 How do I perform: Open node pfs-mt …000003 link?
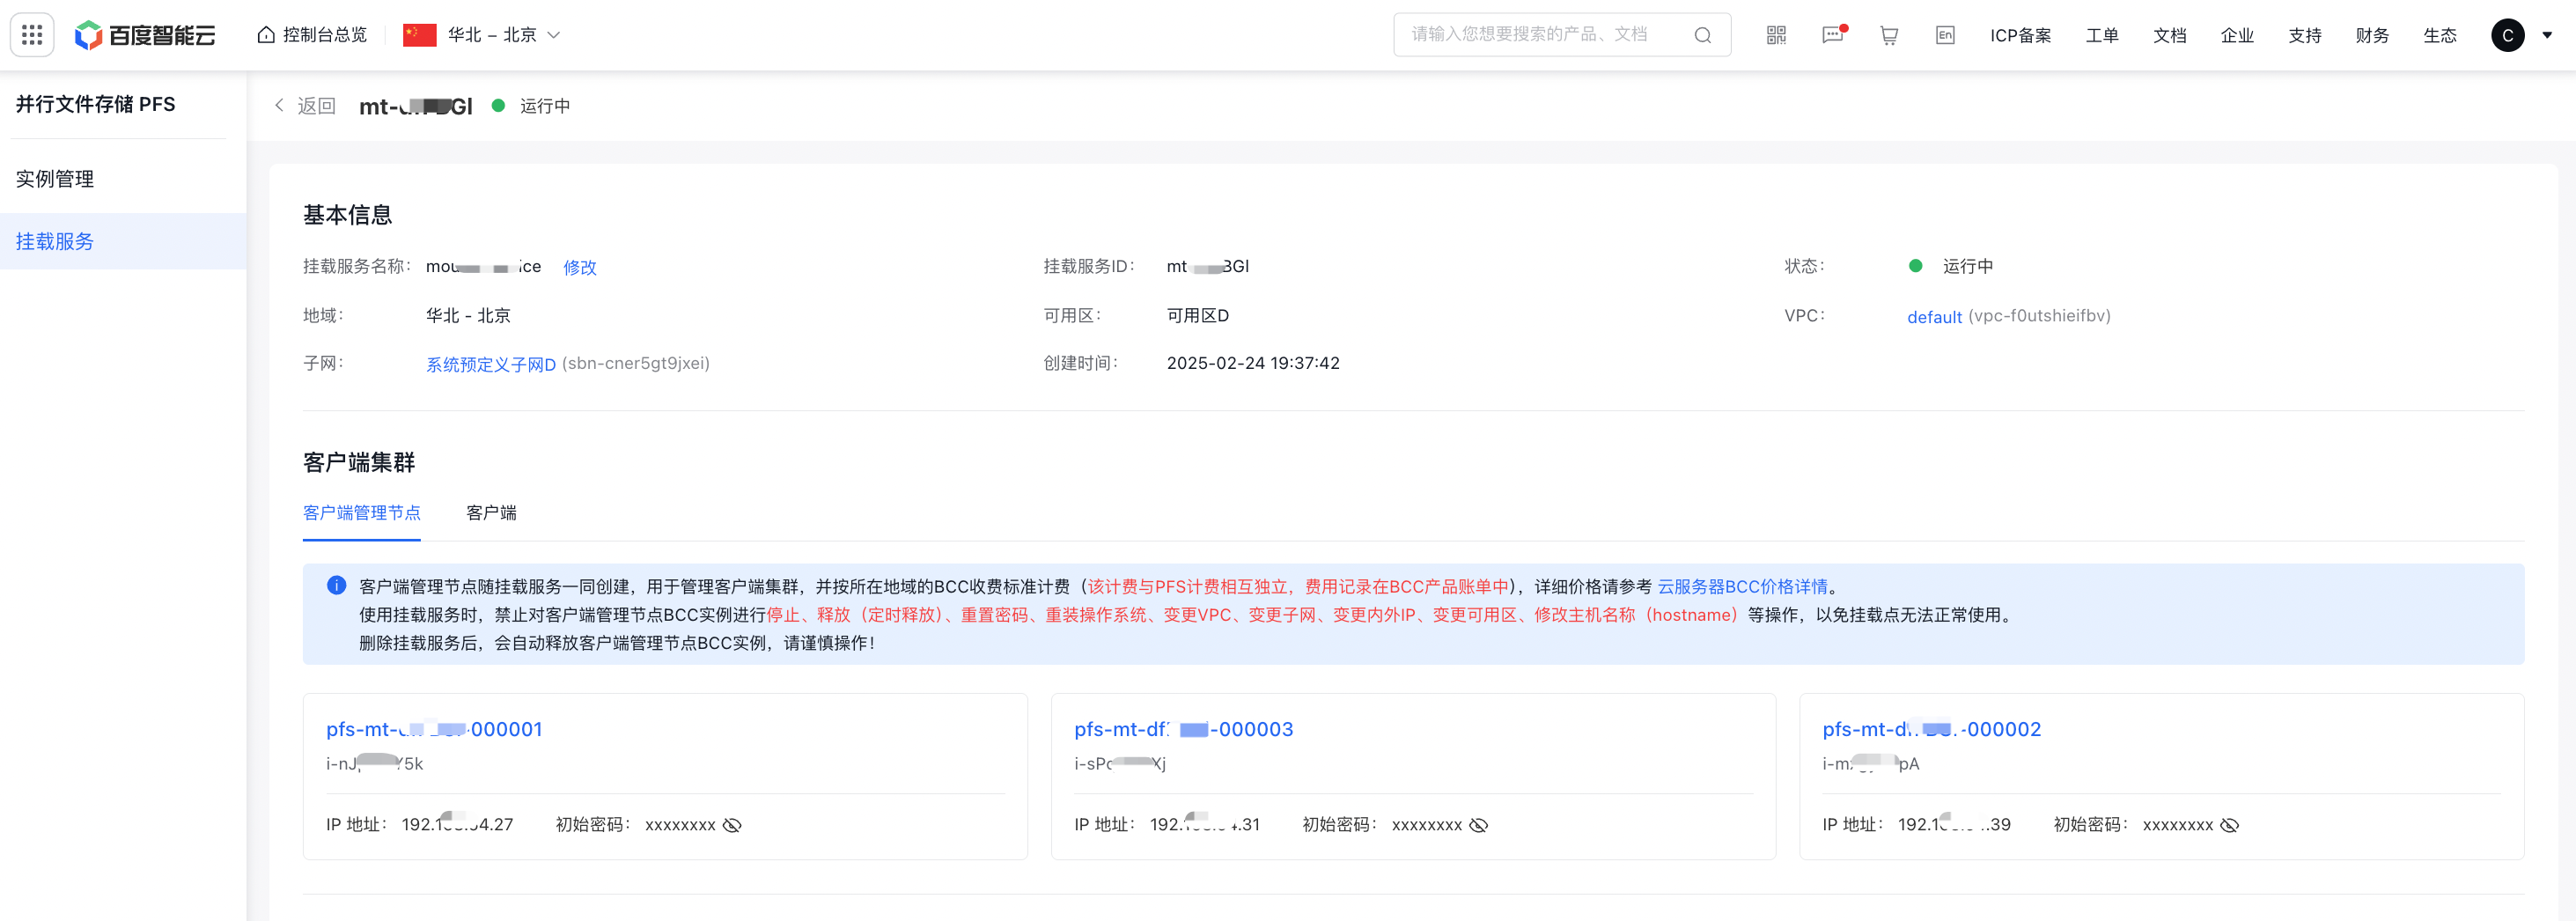1184,729
